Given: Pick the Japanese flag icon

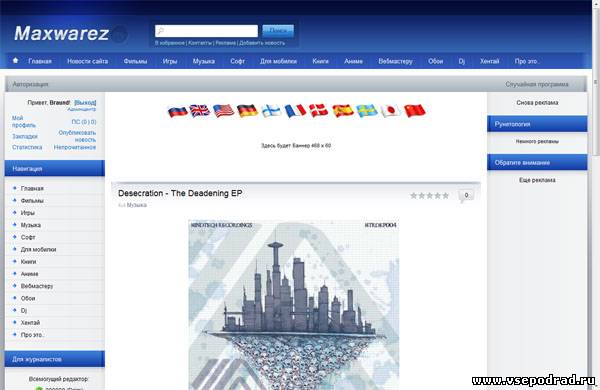Looking at the screenshot, I should 390,111.
